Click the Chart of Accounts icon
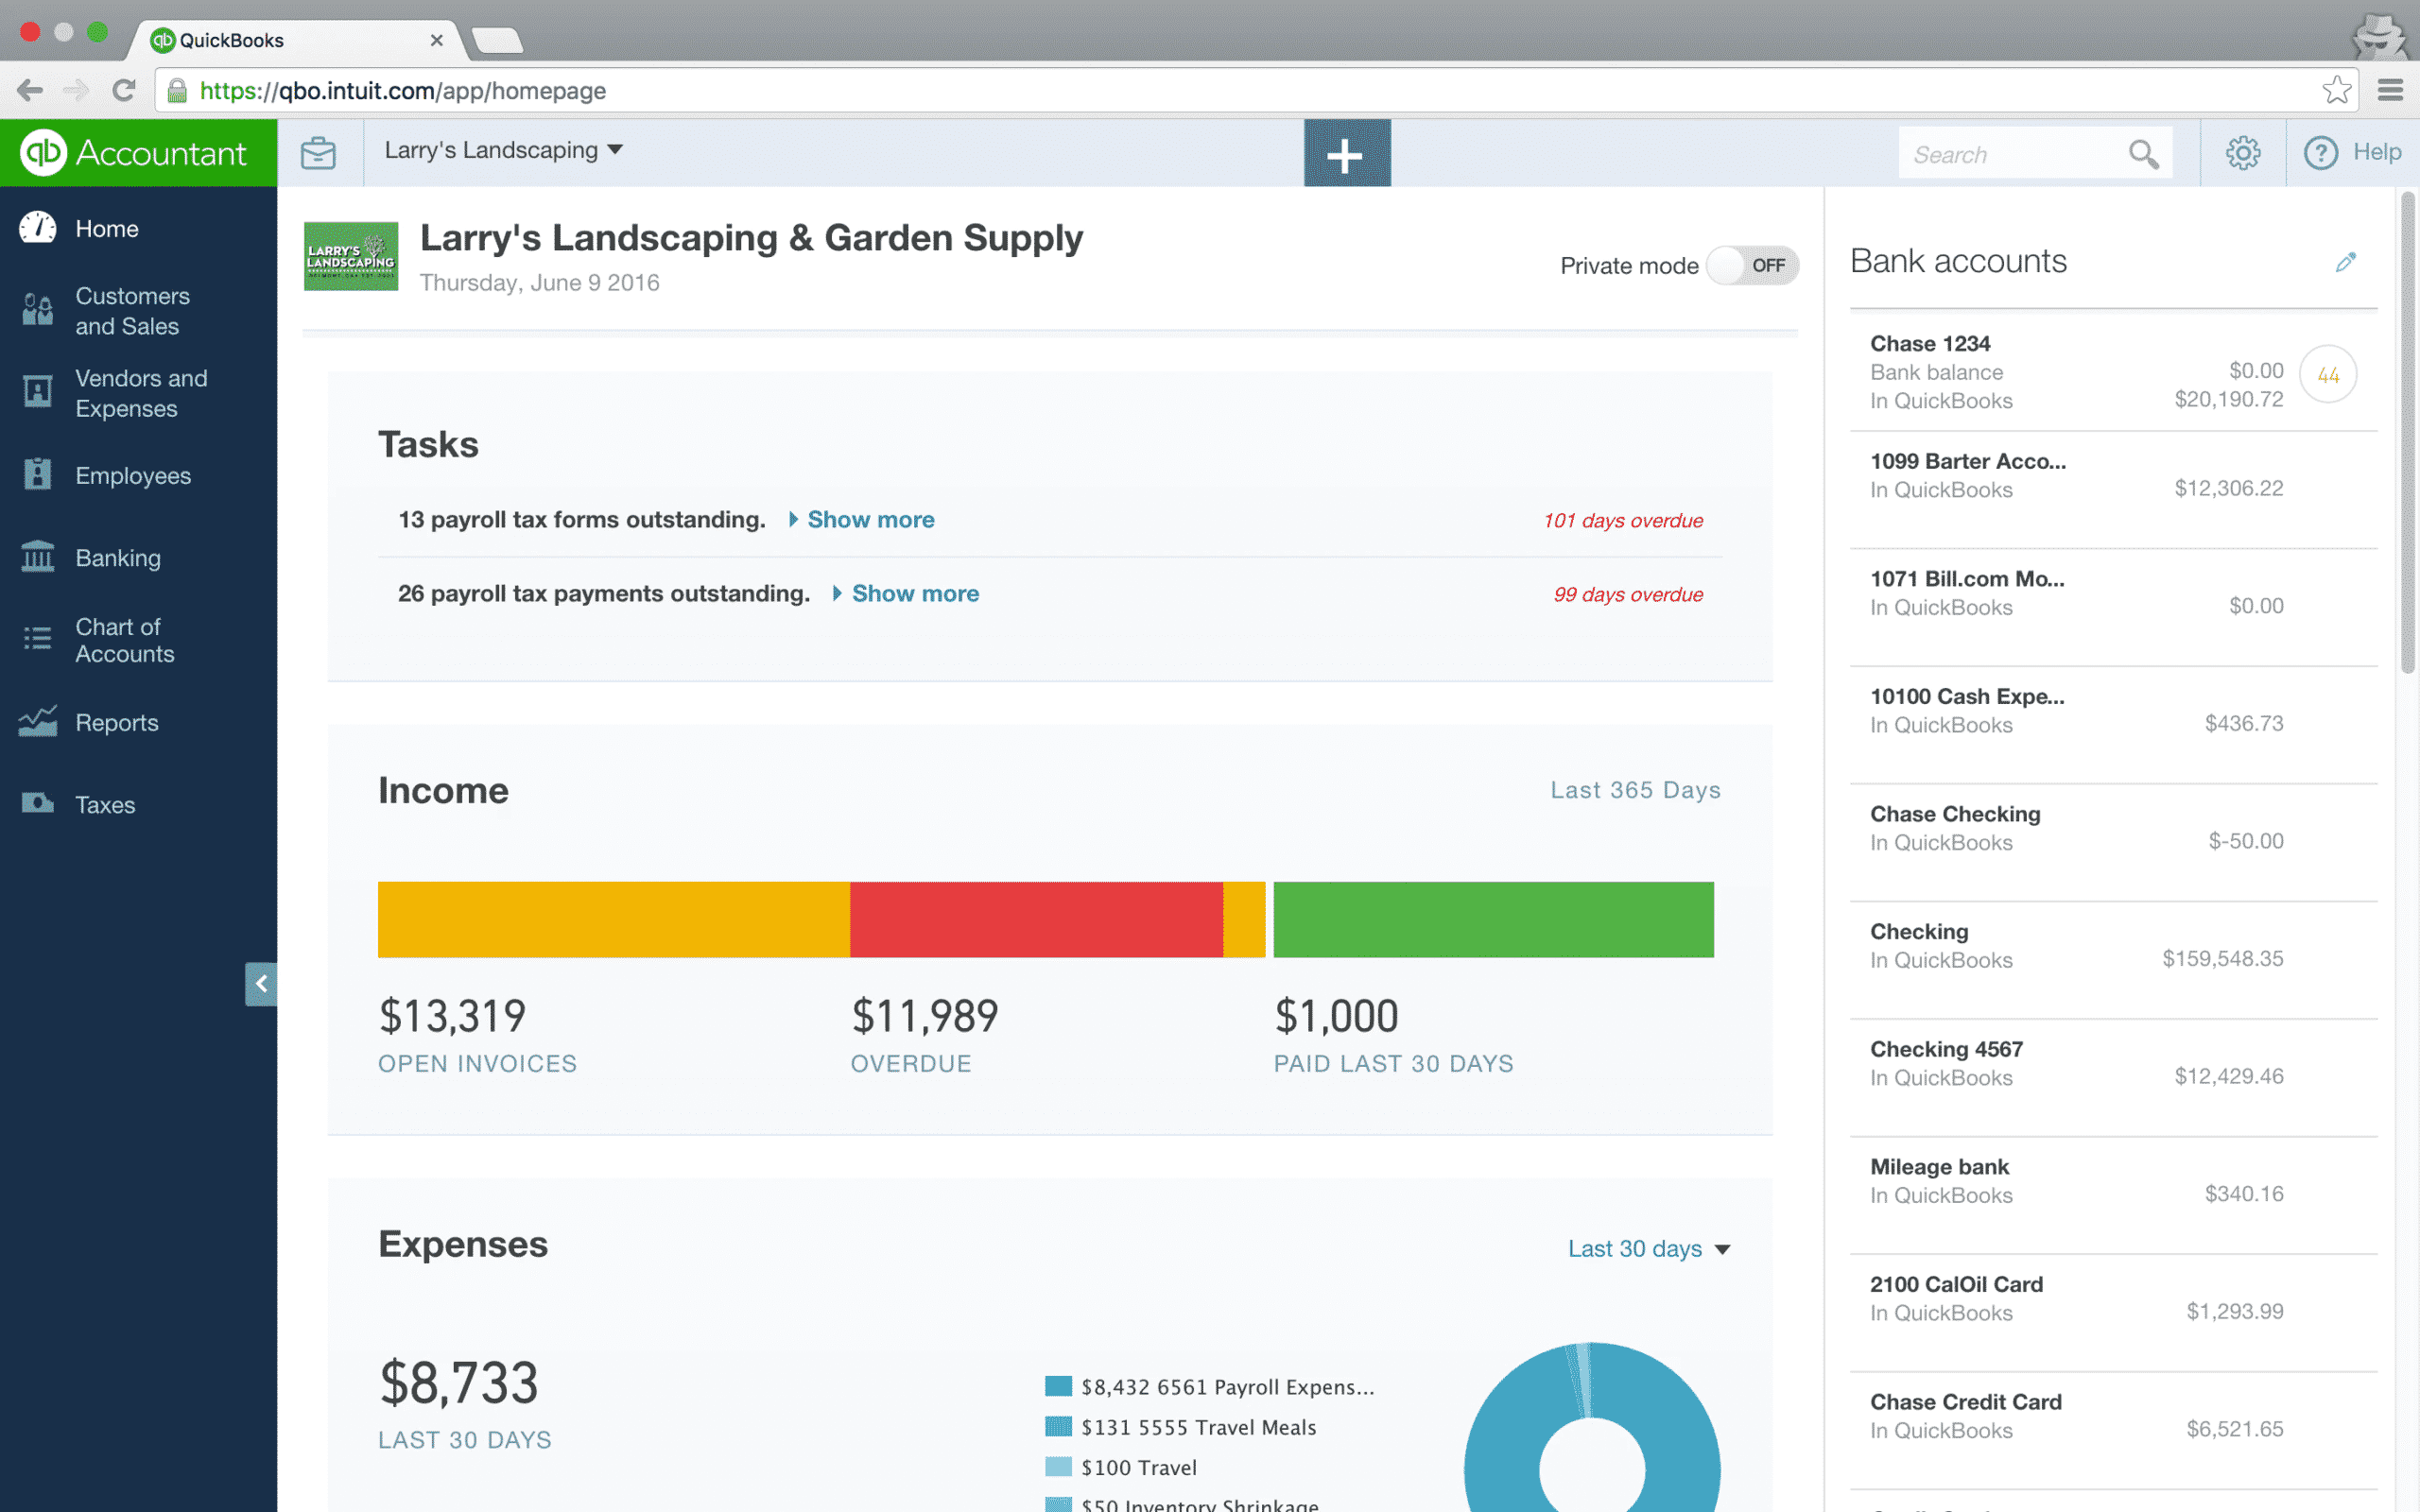Screen dimensions: 2420x1512 point(39,641)
